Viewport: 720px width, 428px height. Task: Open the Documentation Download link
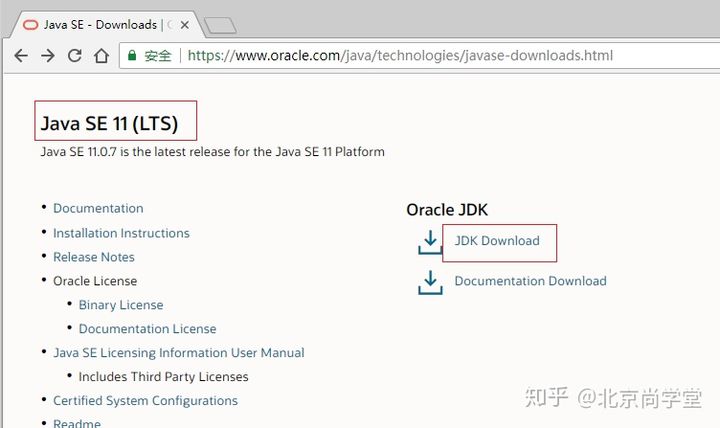pos(530,281)
